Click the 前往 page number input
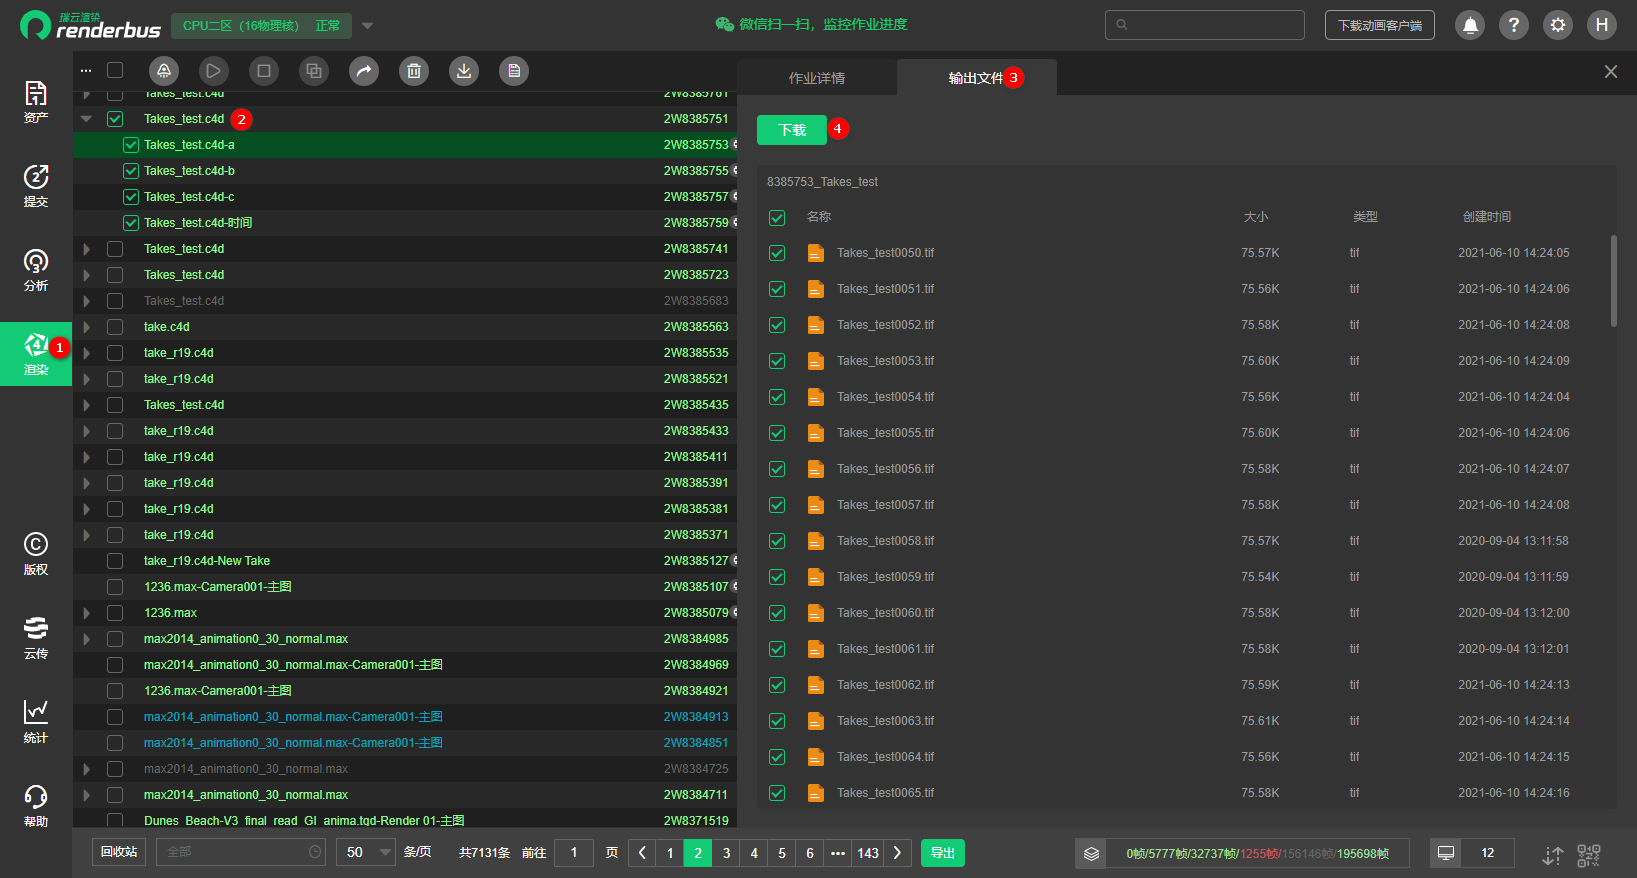This screenshot has height=878, width=1637. click(x=574, y=853)
